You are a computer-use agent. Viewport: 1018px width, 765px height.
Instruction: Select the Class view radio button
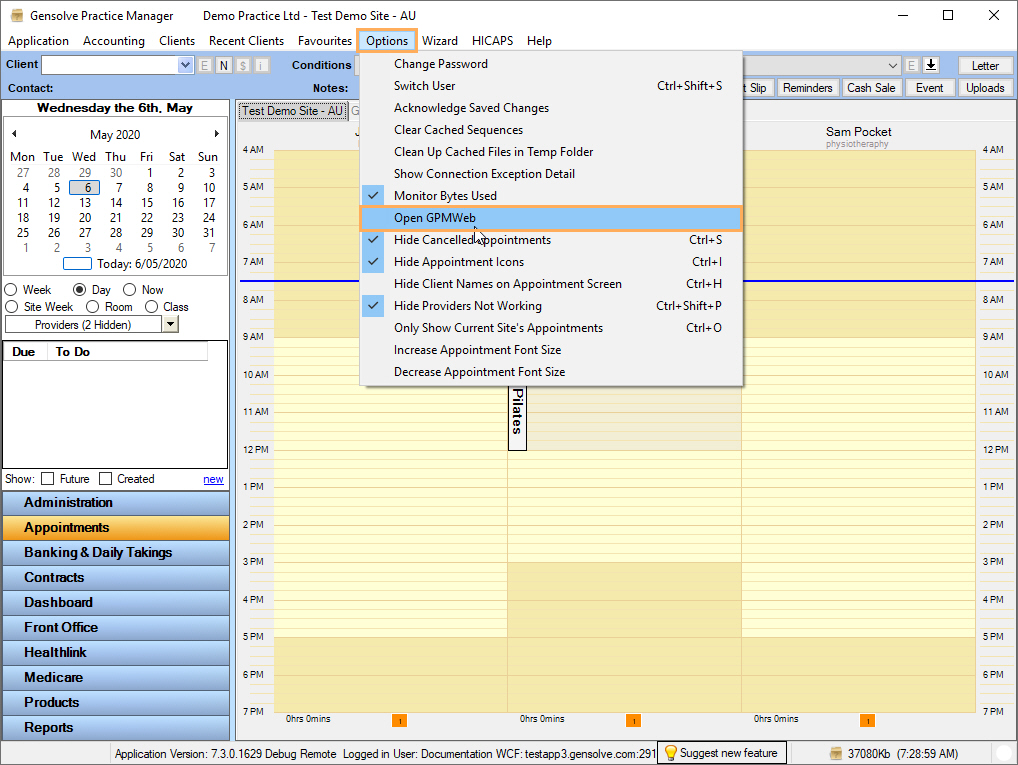pos(151,307)
